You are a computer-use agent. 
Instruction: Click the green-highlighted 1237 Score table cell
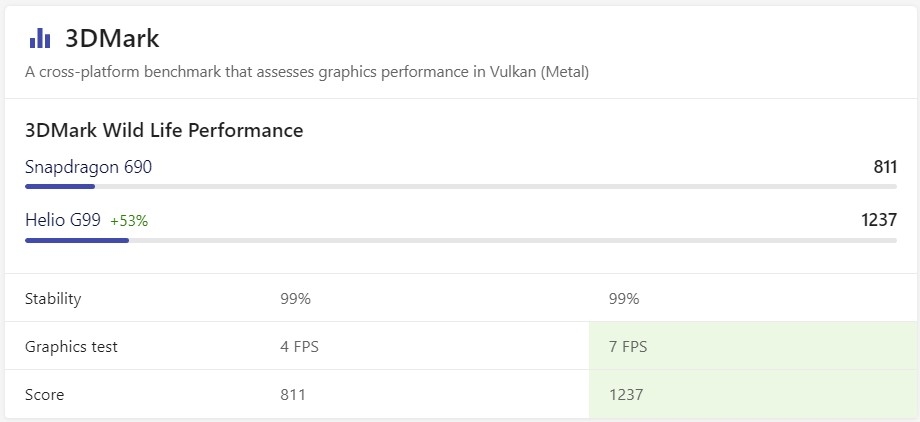[625, 395]
